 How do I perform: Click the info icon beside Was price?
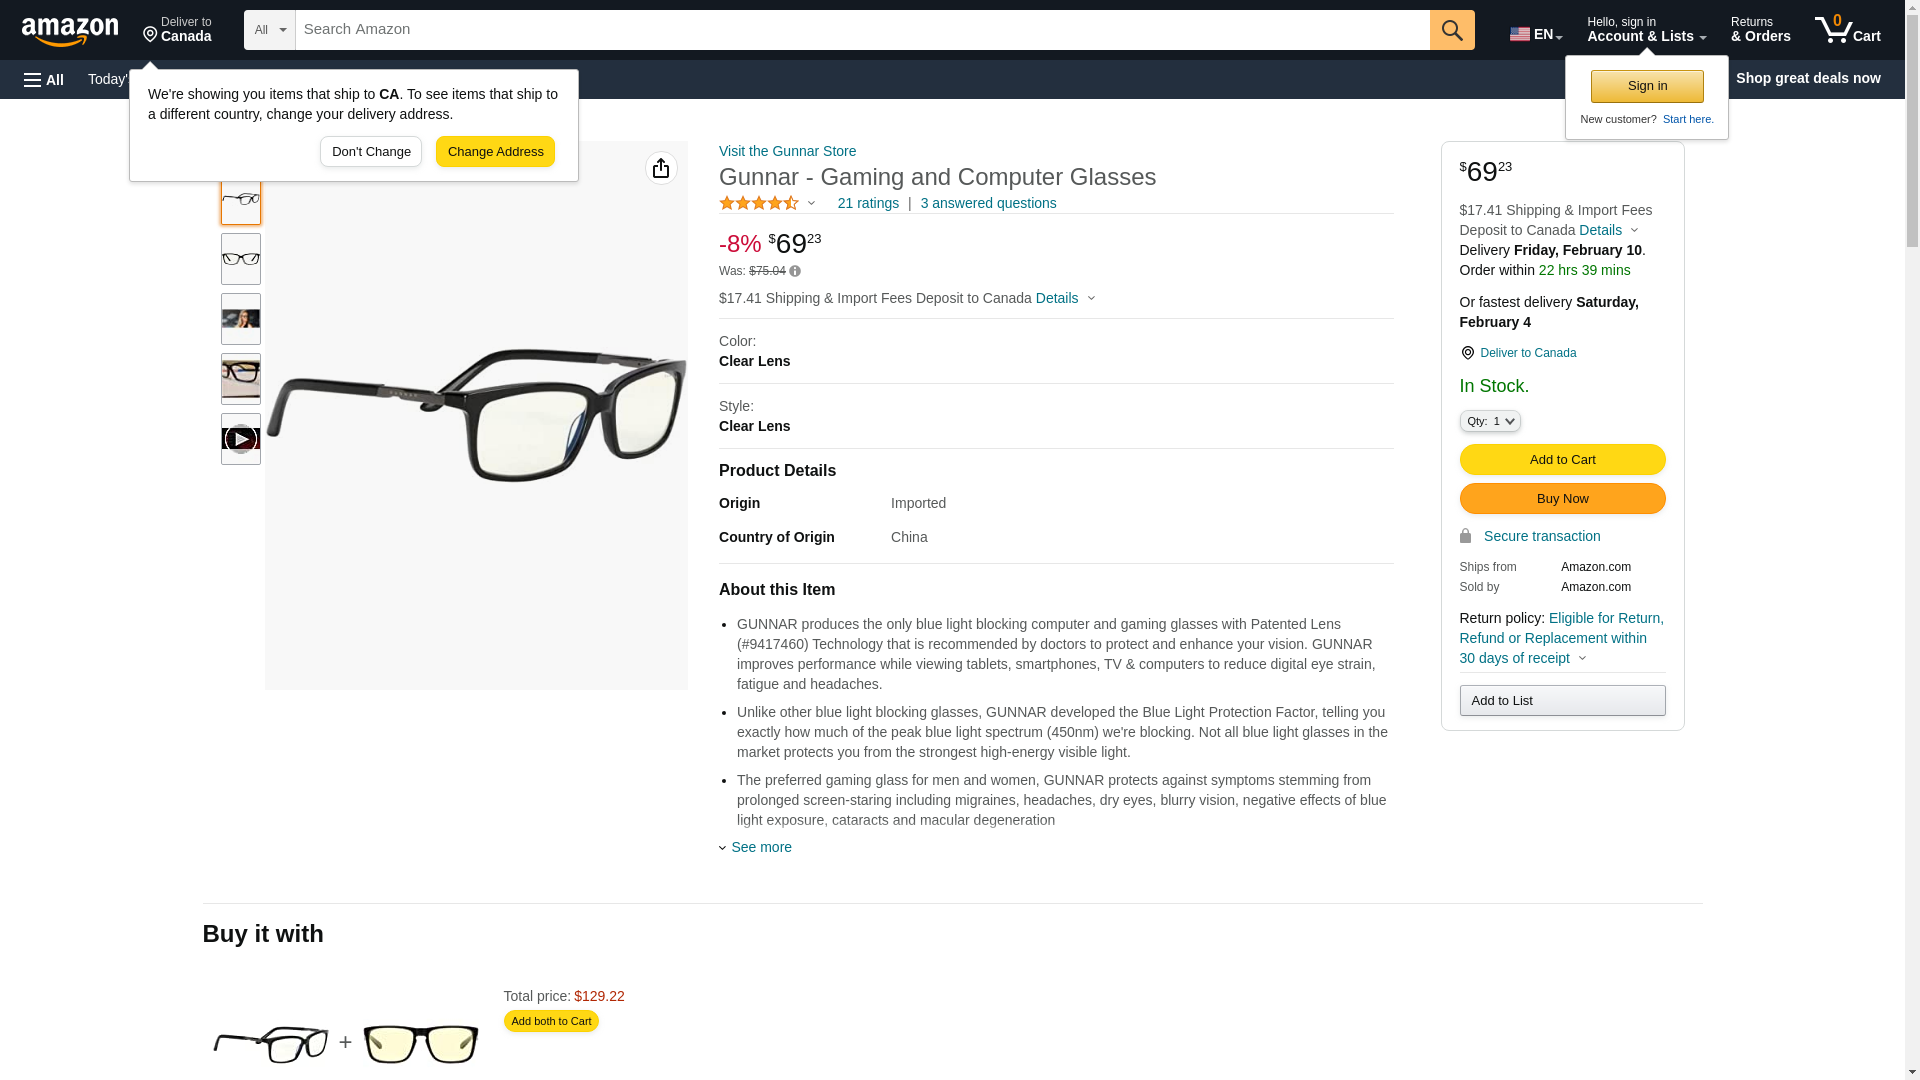tap(795, 271)
